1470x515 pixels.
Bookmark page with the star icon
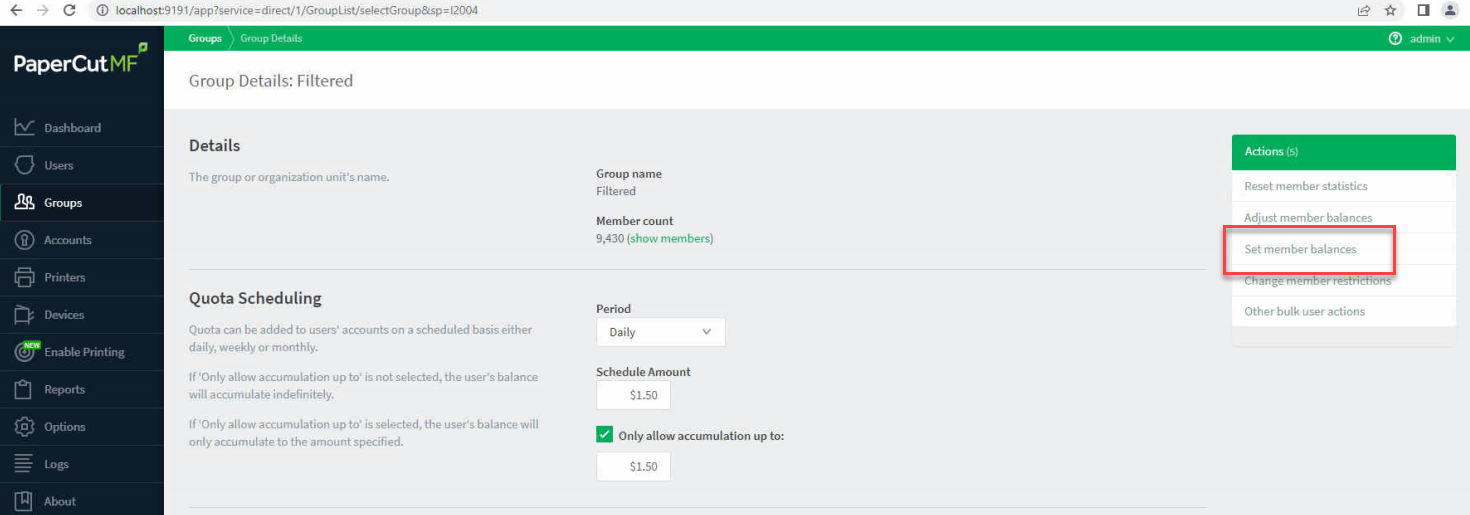click(x=1390, y=10)
